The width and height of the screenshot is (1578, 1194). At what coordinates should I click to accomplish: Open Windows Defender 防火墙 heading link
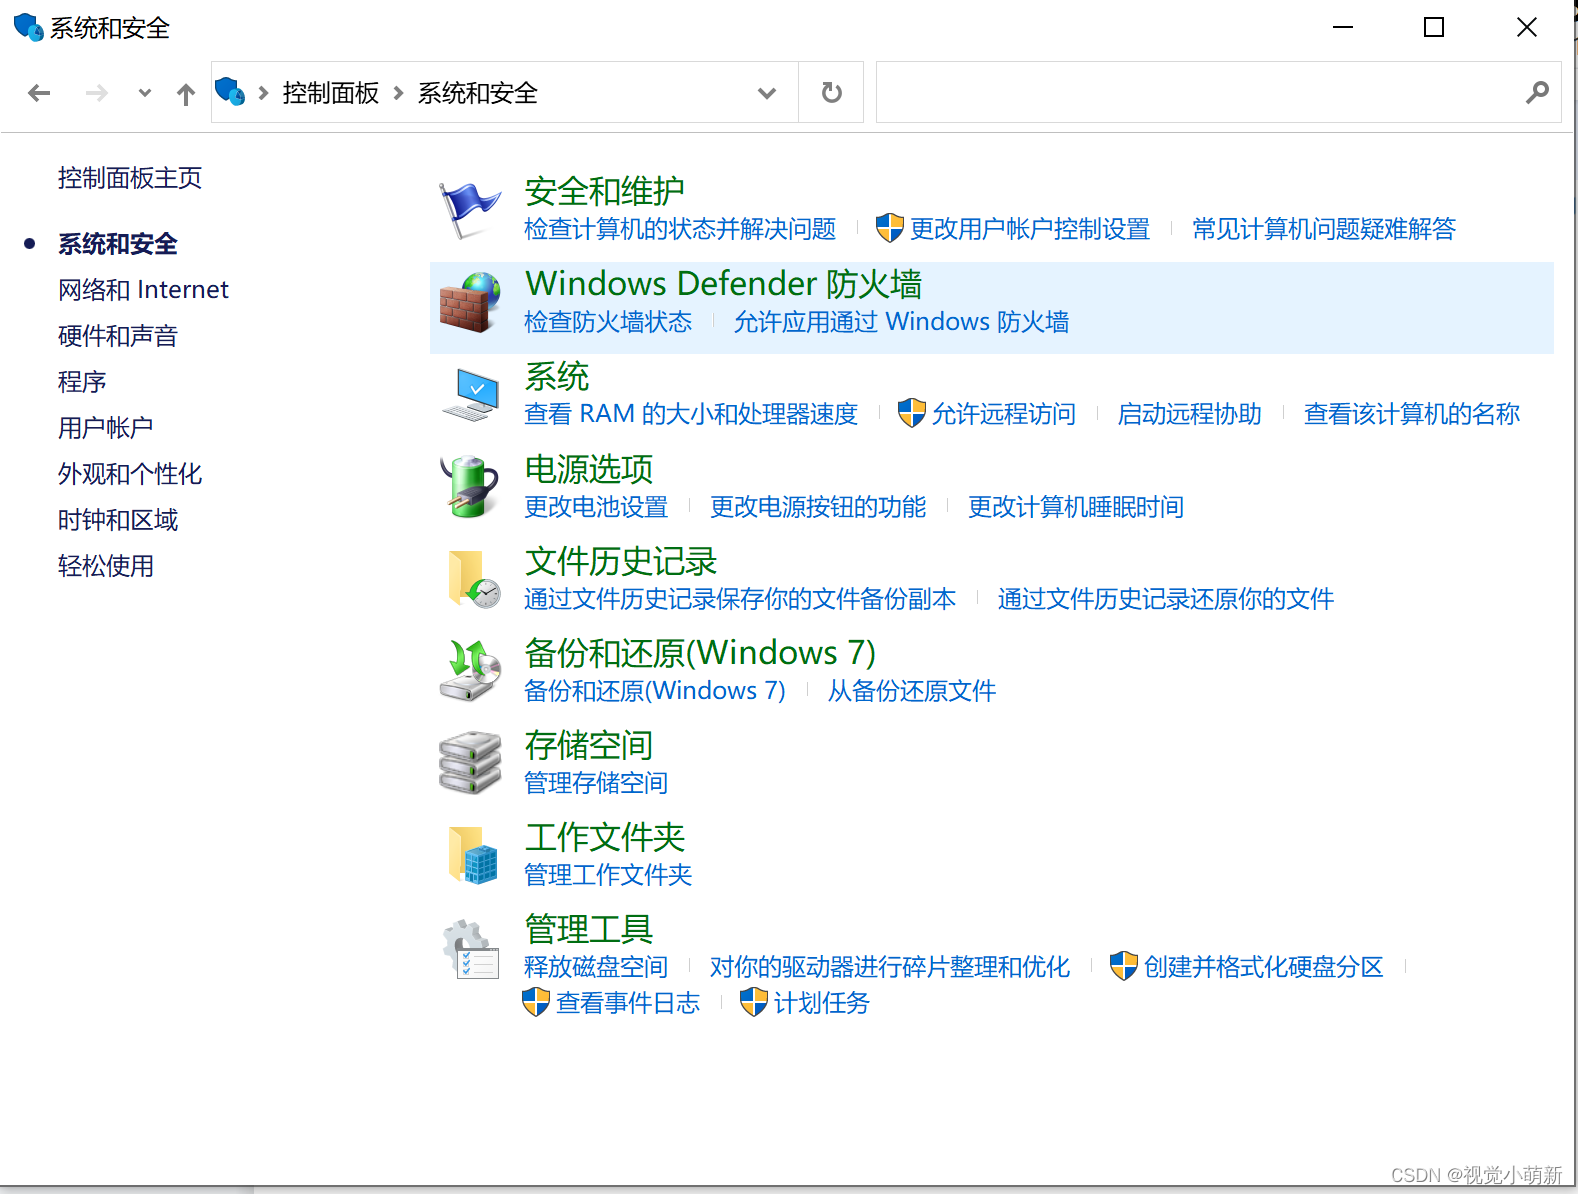tap(724, 284)
